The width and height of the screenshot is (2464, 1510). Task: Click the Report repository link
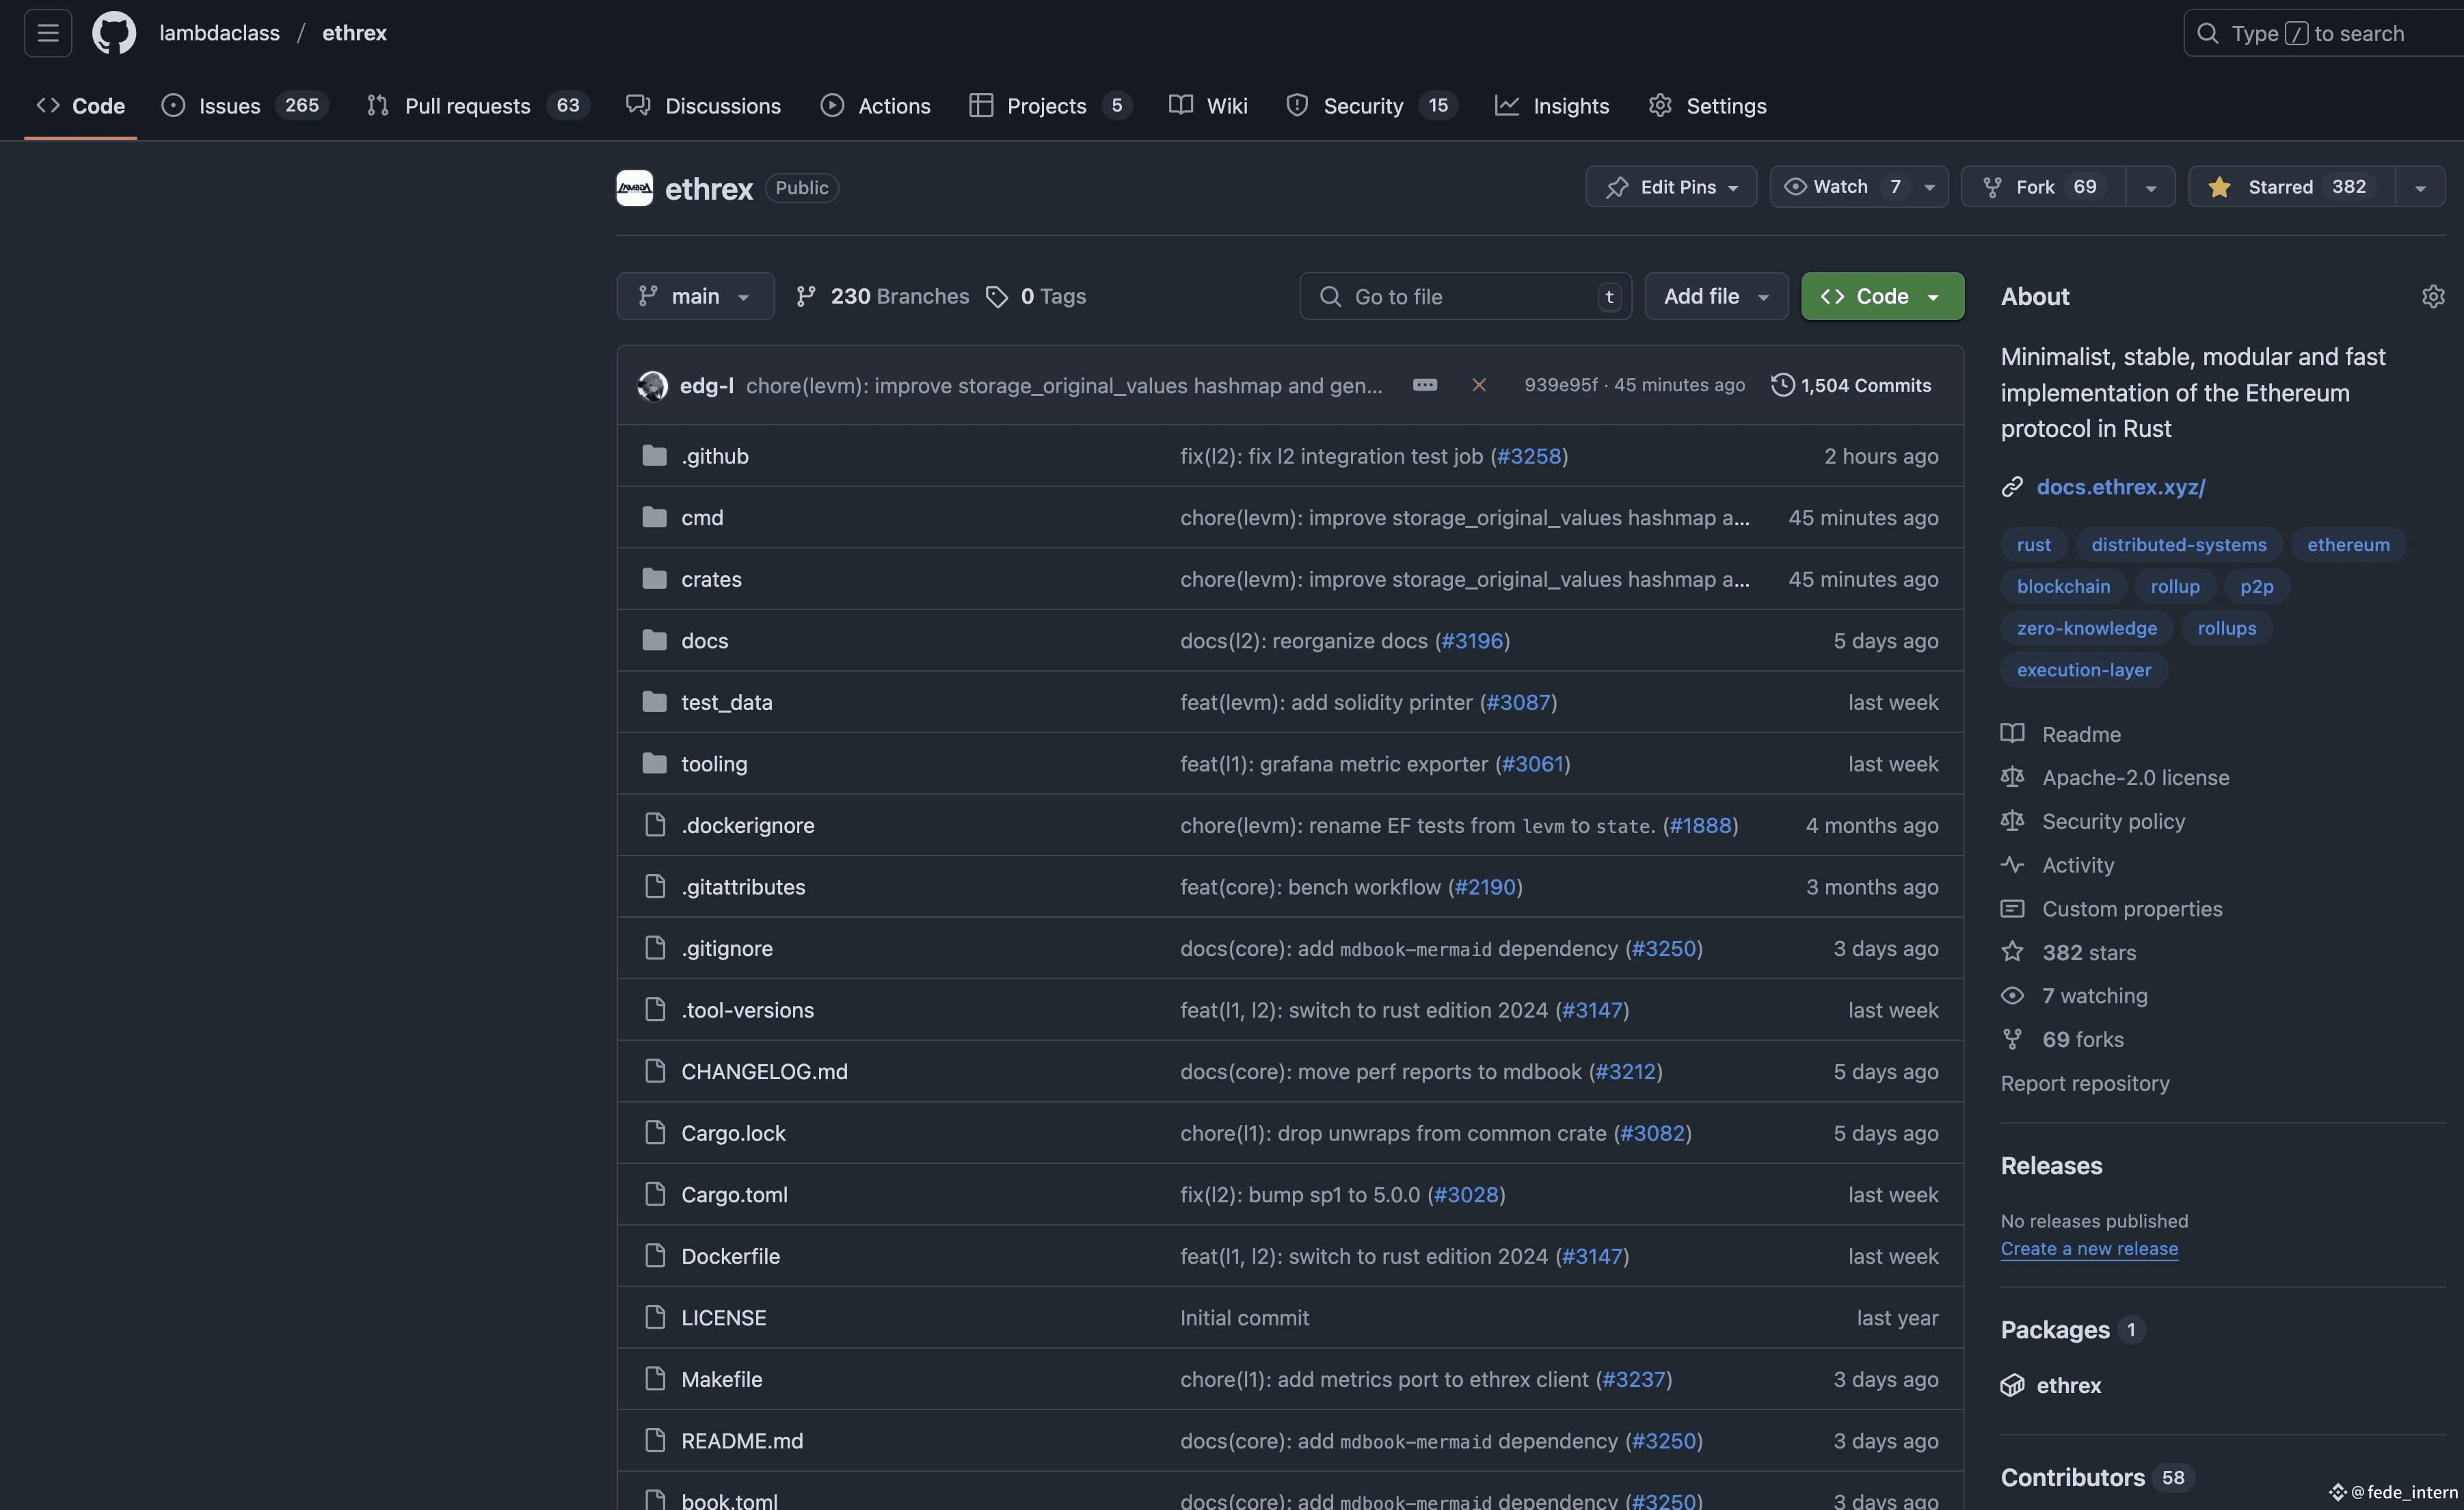[x=2085, y=1083]
